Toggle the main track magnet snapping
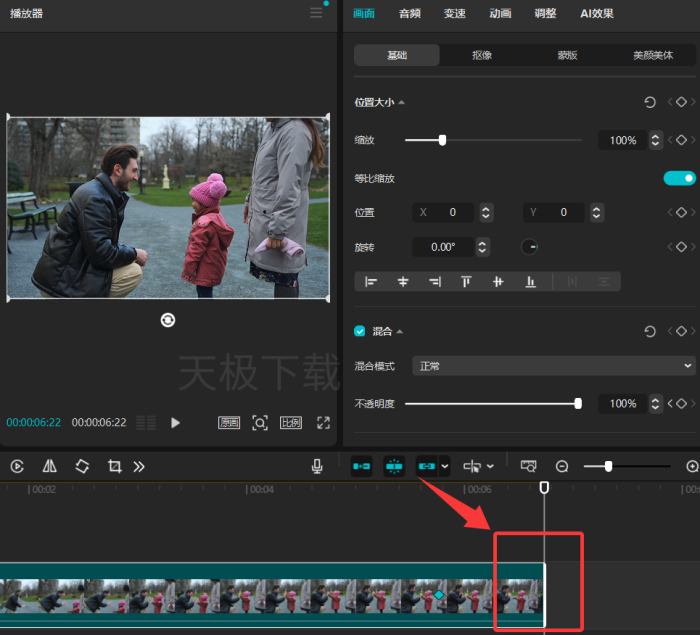The width and height of the screenshot is (700, 635). [x=362, y=466]
